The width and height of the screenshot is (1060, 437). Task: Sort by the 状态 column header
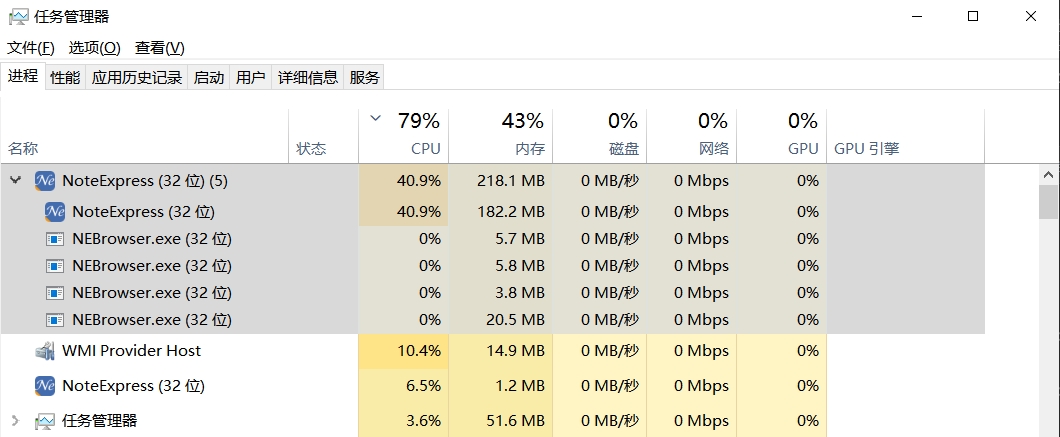tap(324, 136)
